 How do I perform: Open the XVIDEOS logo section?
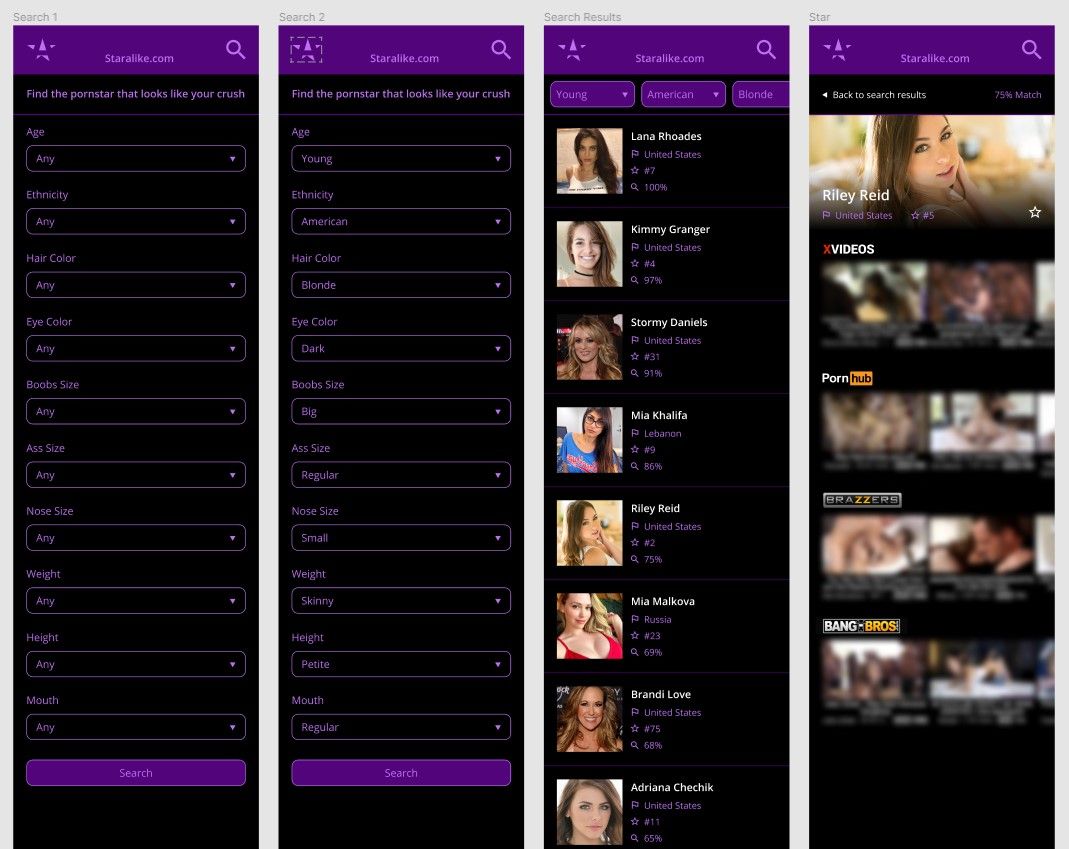[848, 250]
